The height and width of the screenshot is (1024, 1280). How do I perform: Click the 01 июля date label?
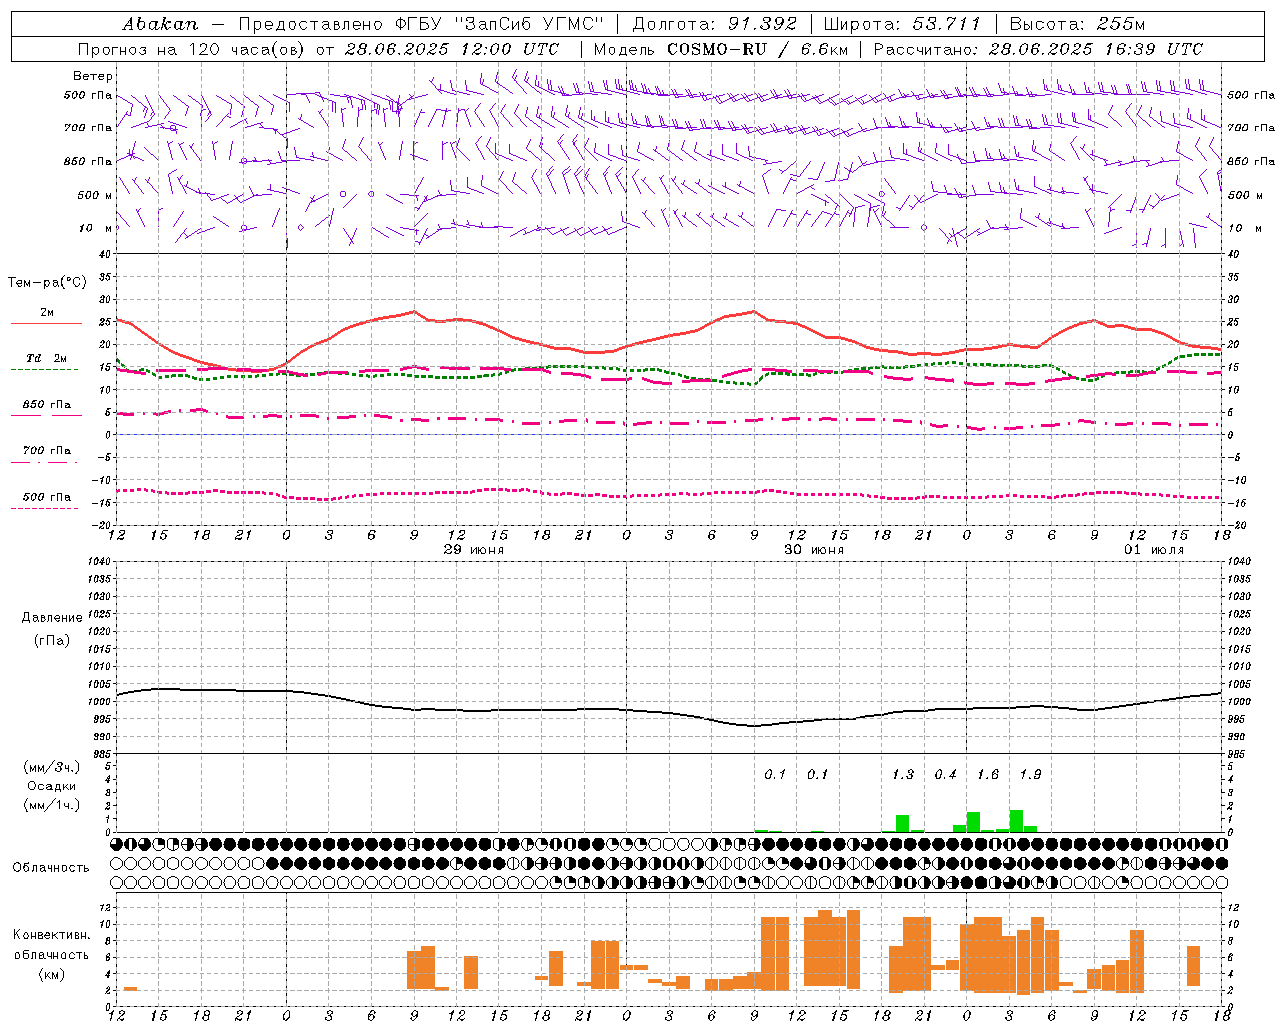coord(1154,550)
